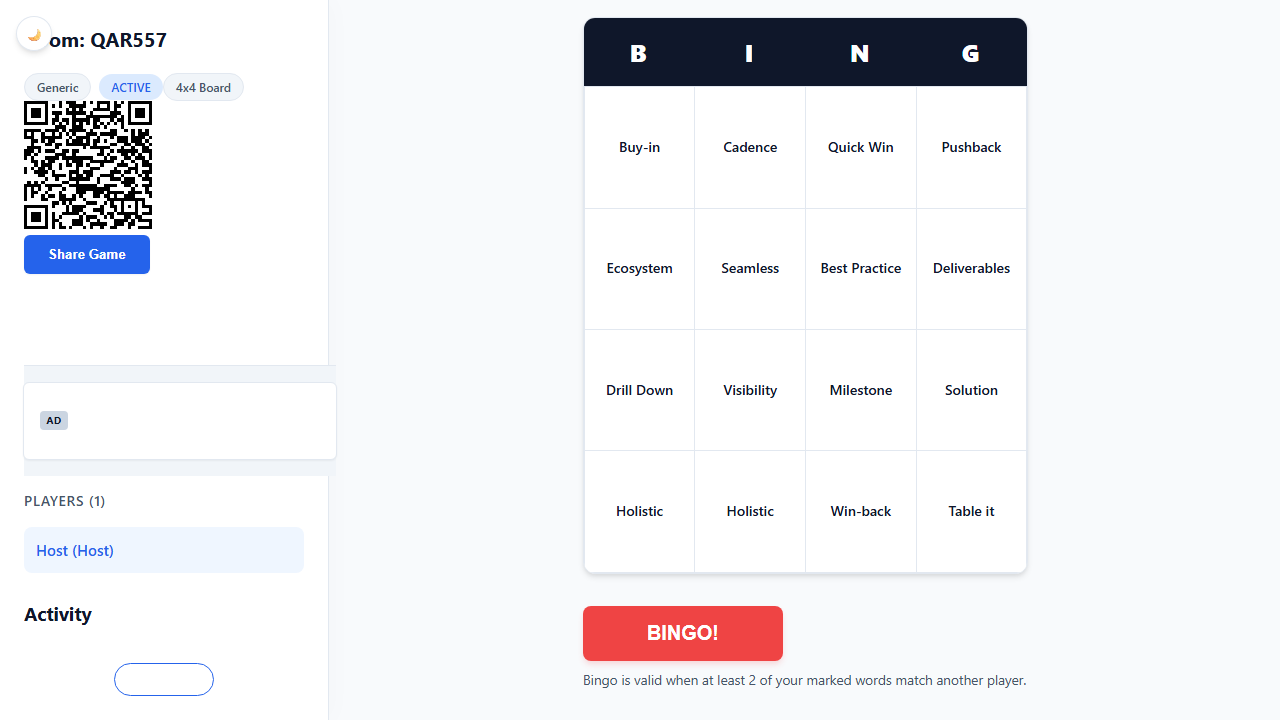Mark the Win-back square
1280x720 pixels.
click(x=860, y=511)
